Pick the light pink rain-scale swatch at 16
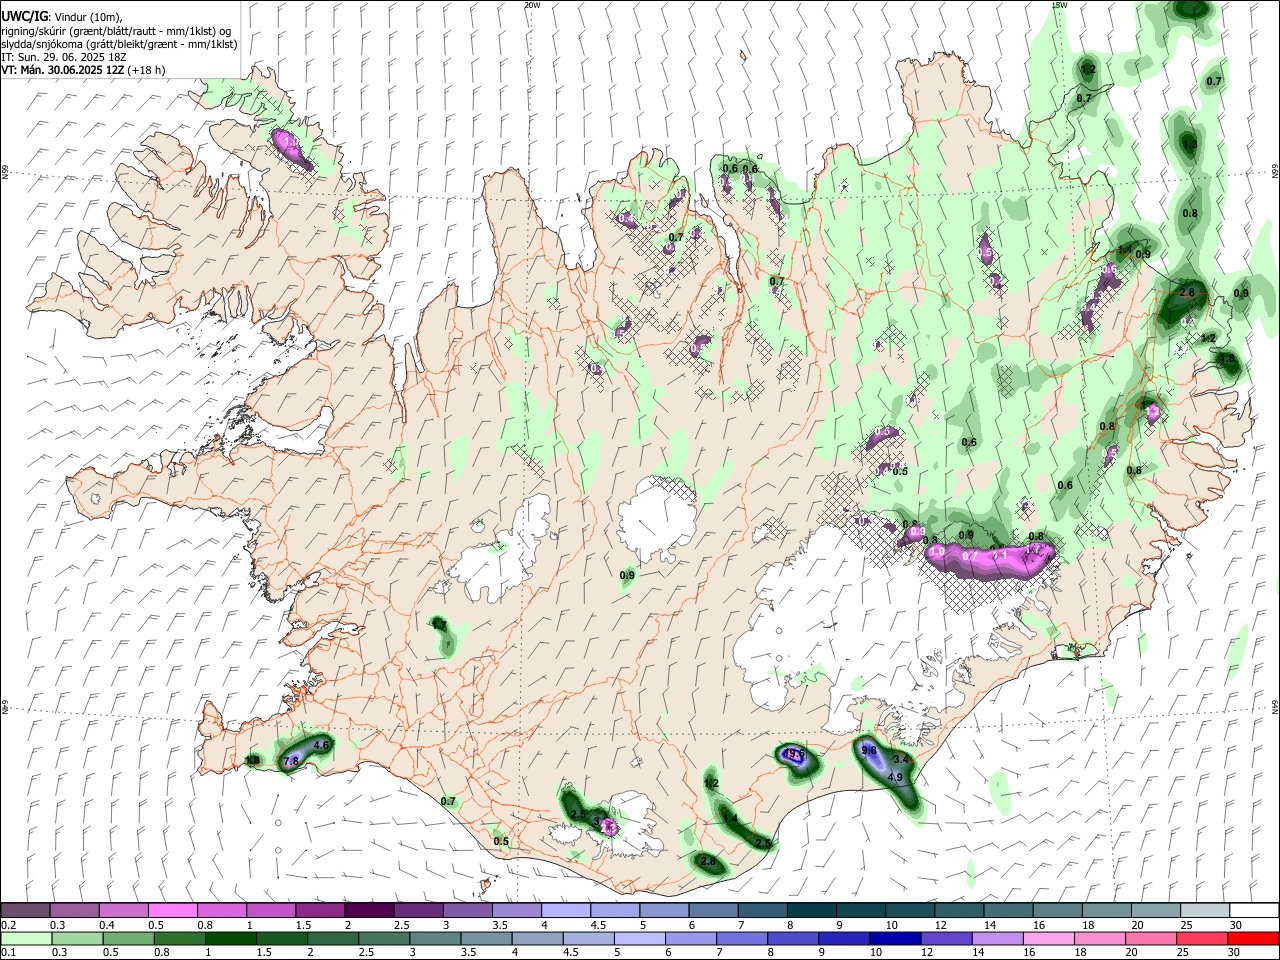Viewport: 1280px width, 960px height. (x=1051, y=938)
